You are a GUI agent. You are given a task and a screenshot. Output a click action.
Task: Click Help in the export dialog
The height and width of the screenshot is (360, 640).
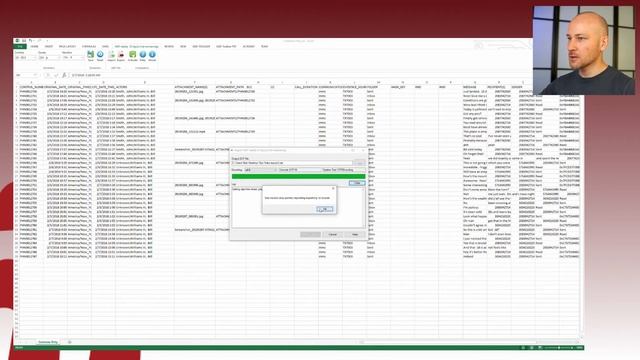tap(355, 234)
